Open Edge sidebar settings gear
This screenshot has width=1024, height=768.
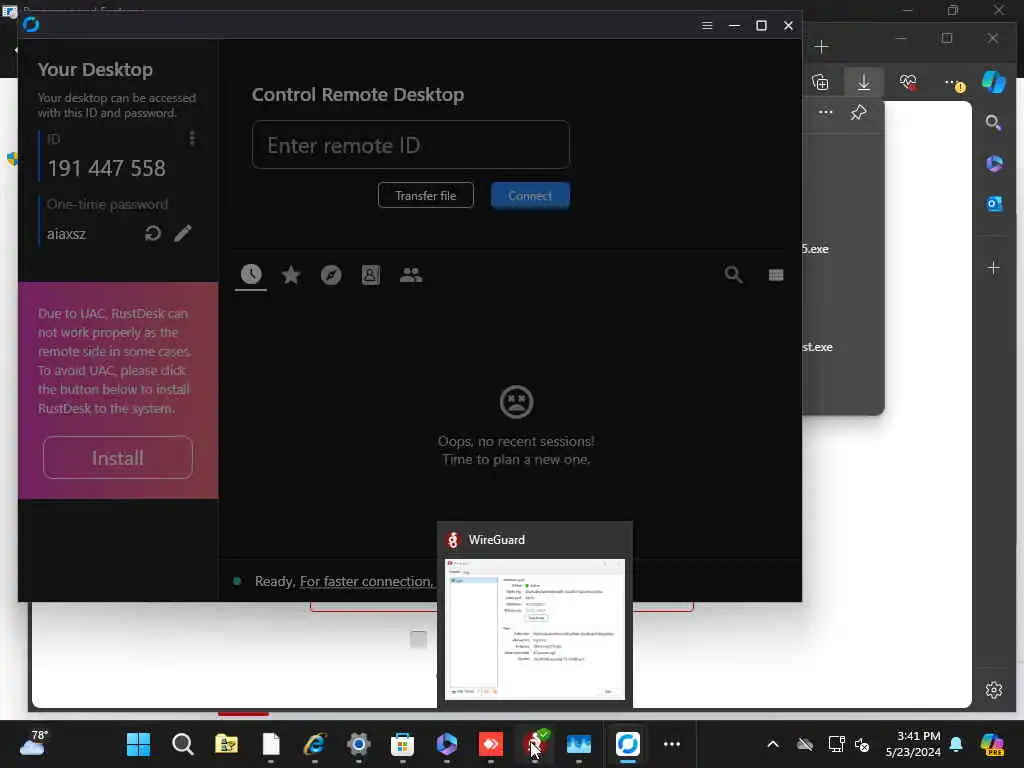tap(993, 690)
